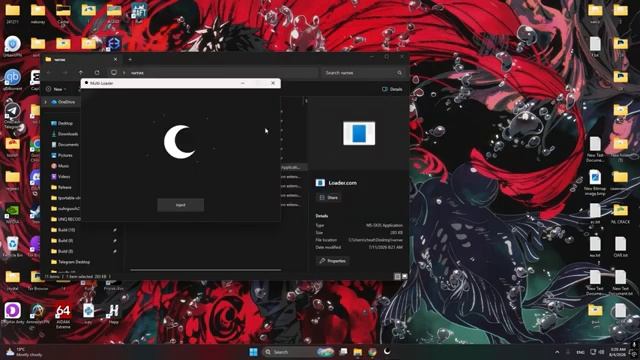The height and width of the screenshot is (360, 640).
Task: Close the Multi Loader window
Action: [273, 83]
